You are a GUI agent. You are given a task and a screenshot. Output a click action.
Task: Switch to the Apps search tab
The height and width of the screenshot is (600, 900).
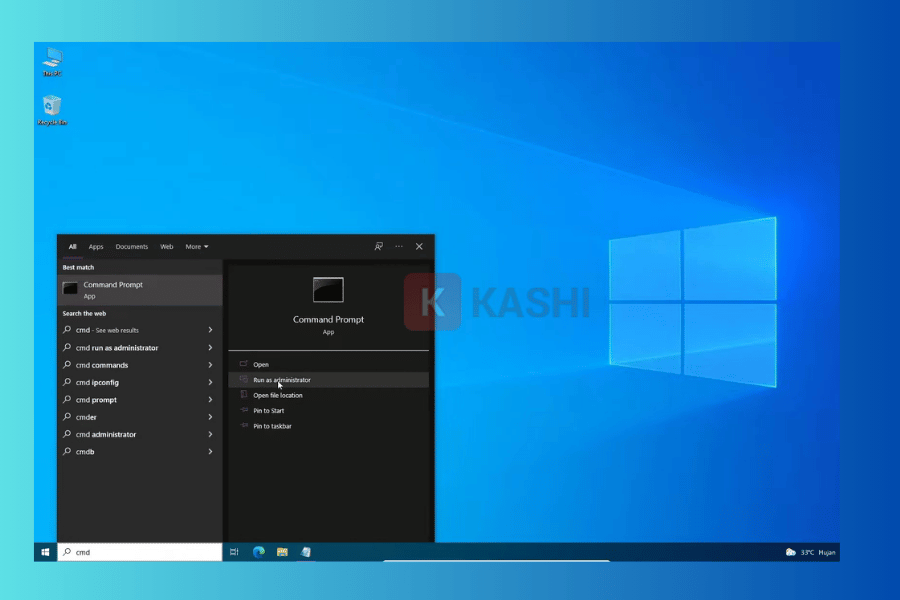96,246
